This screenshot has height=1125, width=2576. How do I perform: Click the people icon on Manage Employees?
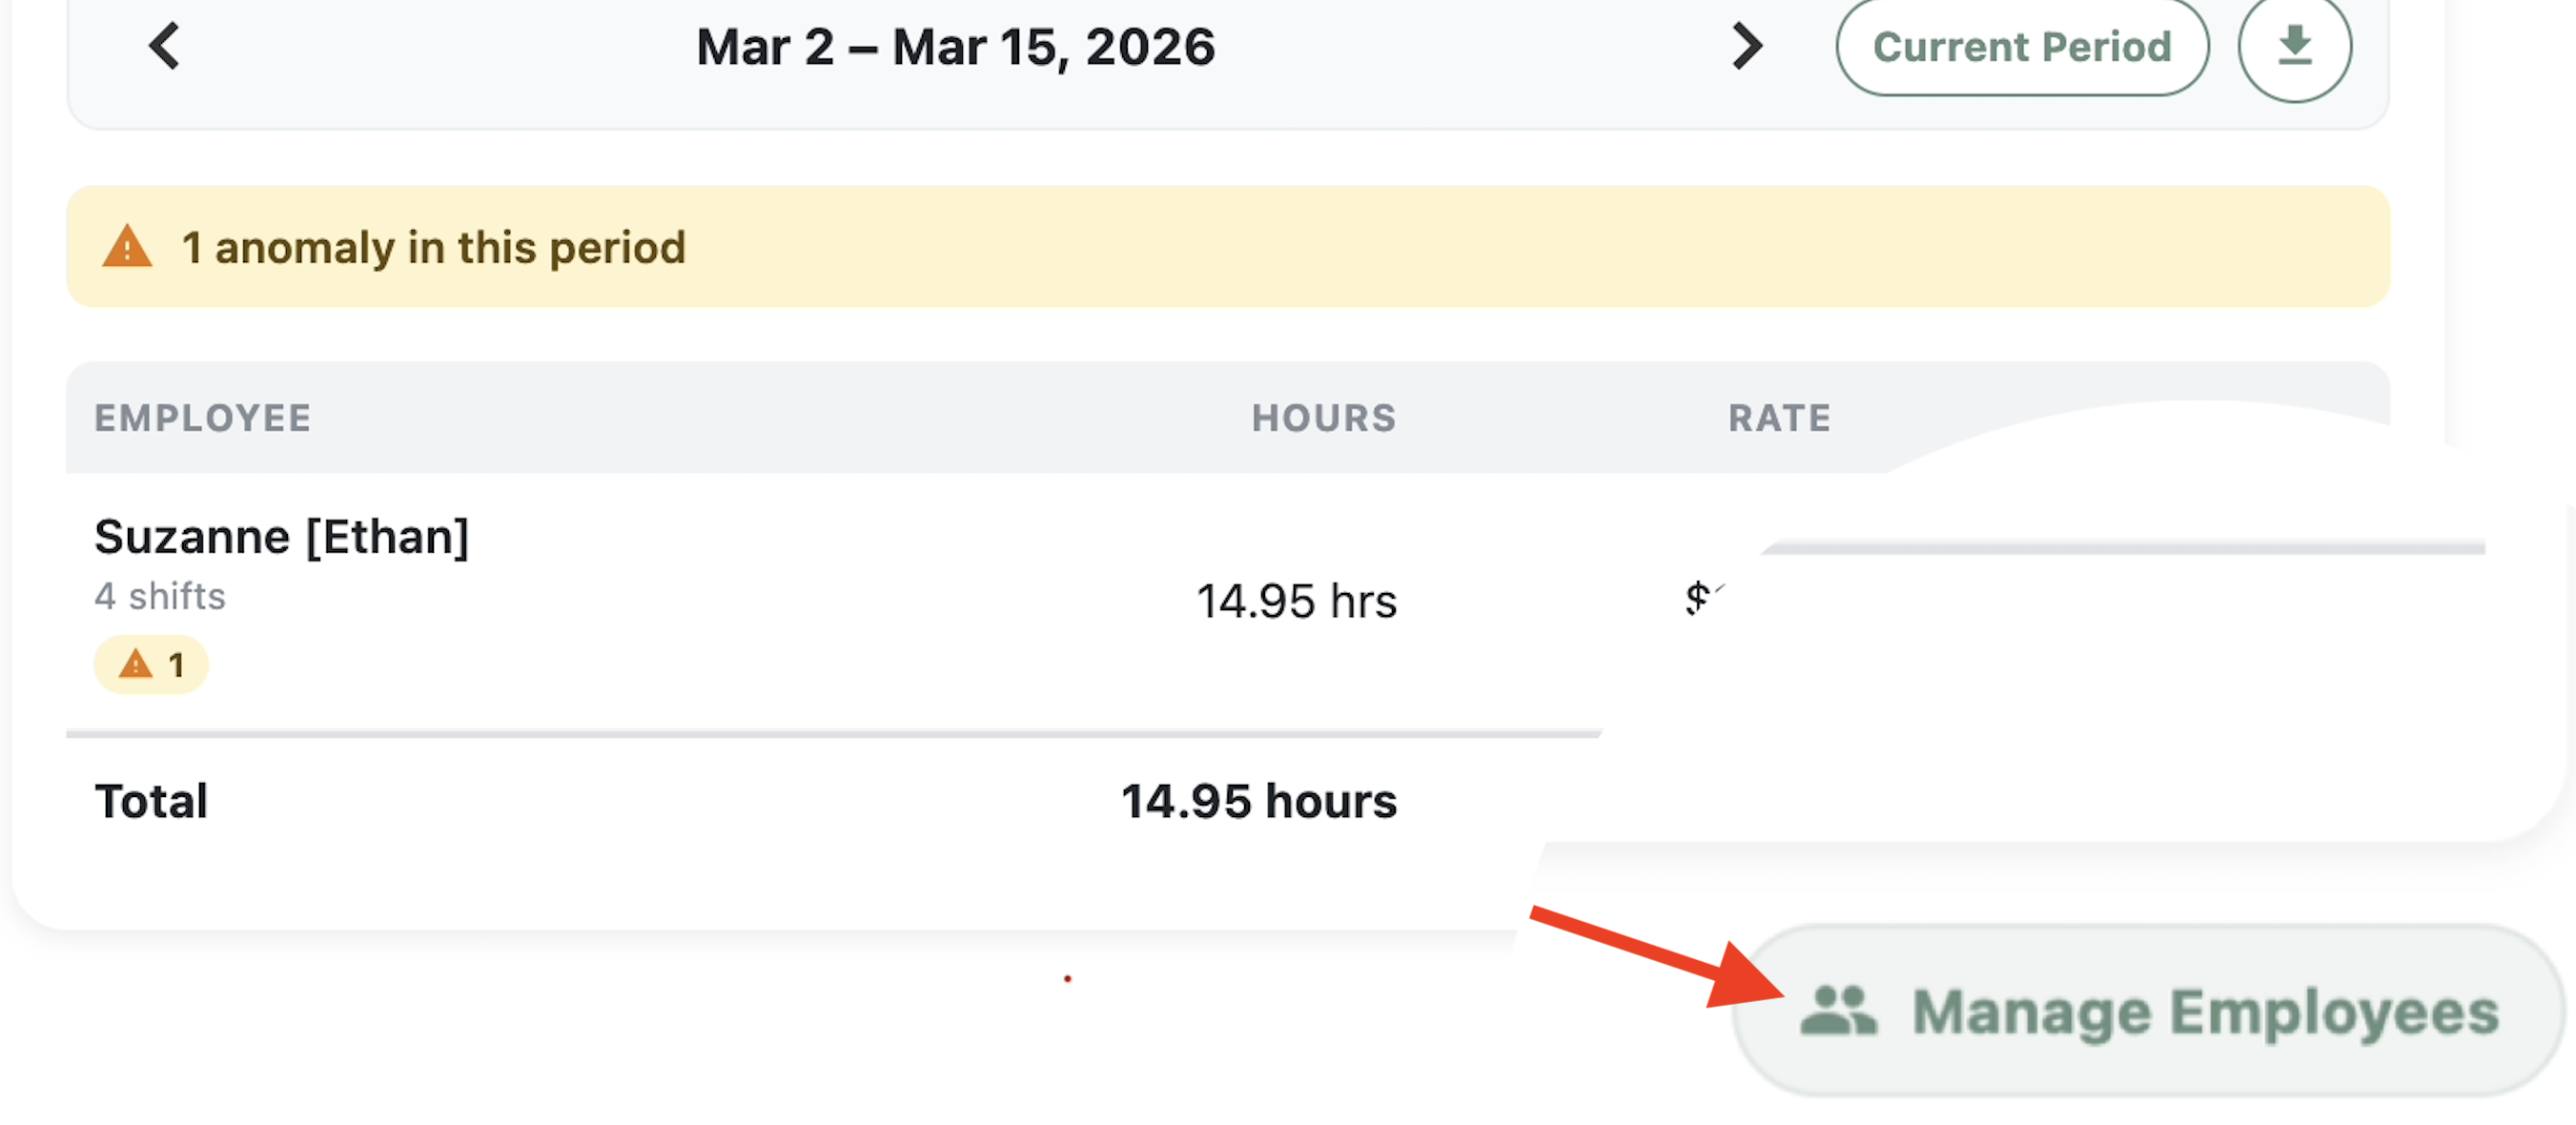tap(1837, 1011)
